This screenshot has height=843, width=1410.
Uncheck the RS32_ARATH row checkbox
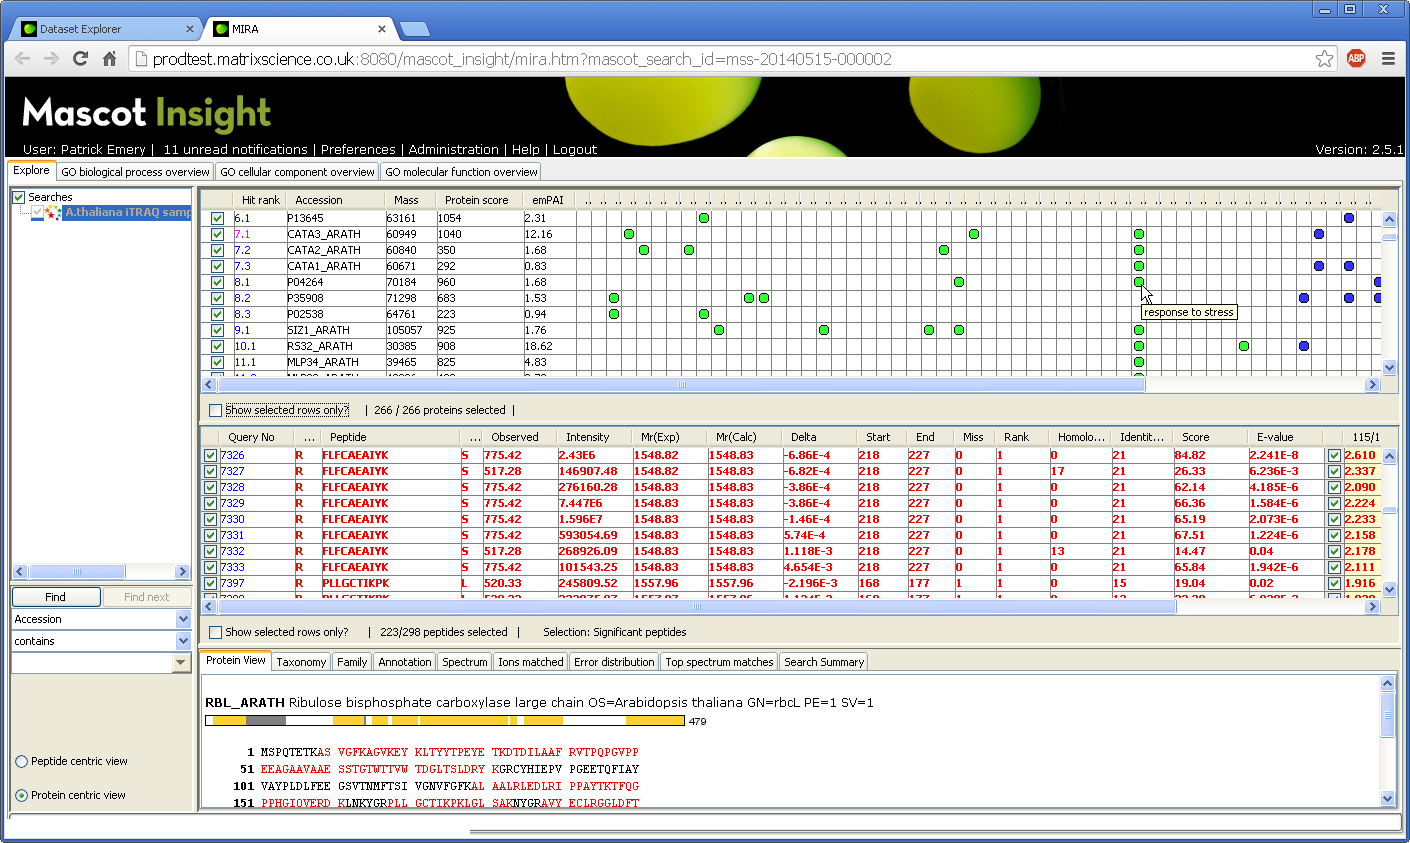(217, 346)
